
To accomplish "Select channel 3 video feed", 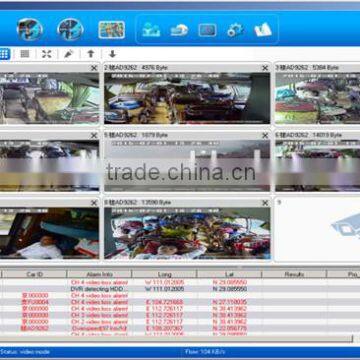I will point(318,98).
